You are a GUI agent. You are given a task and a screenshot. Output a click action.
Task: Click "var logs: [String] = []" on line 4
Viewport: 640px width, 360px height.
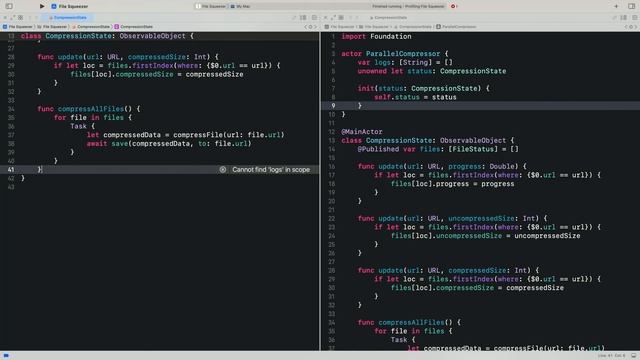(405, 62)
